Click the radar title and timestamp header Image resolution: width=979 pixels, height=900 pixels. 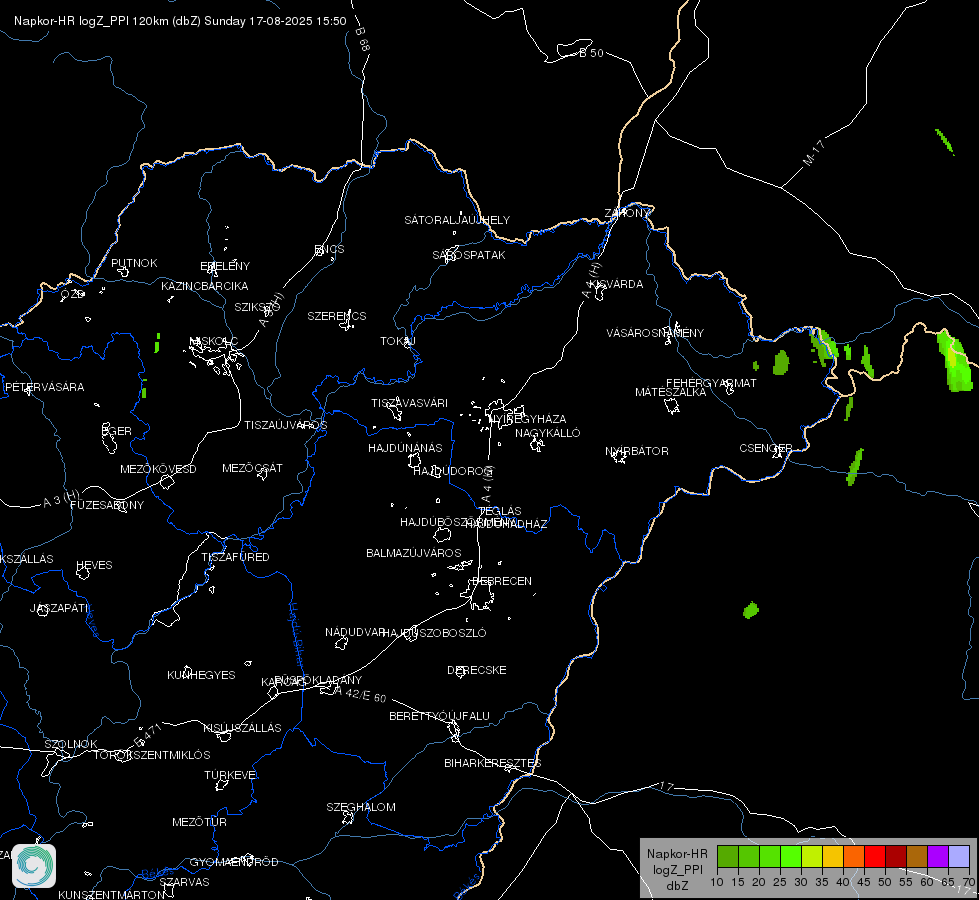pos(180,21)
